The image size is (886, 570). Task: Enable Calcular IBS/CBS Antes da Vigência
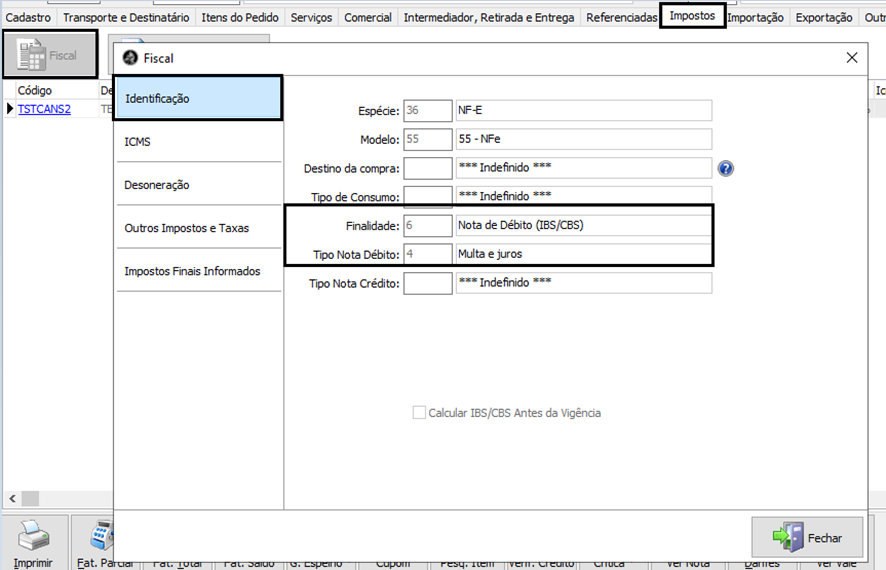(x=419, y=413)
